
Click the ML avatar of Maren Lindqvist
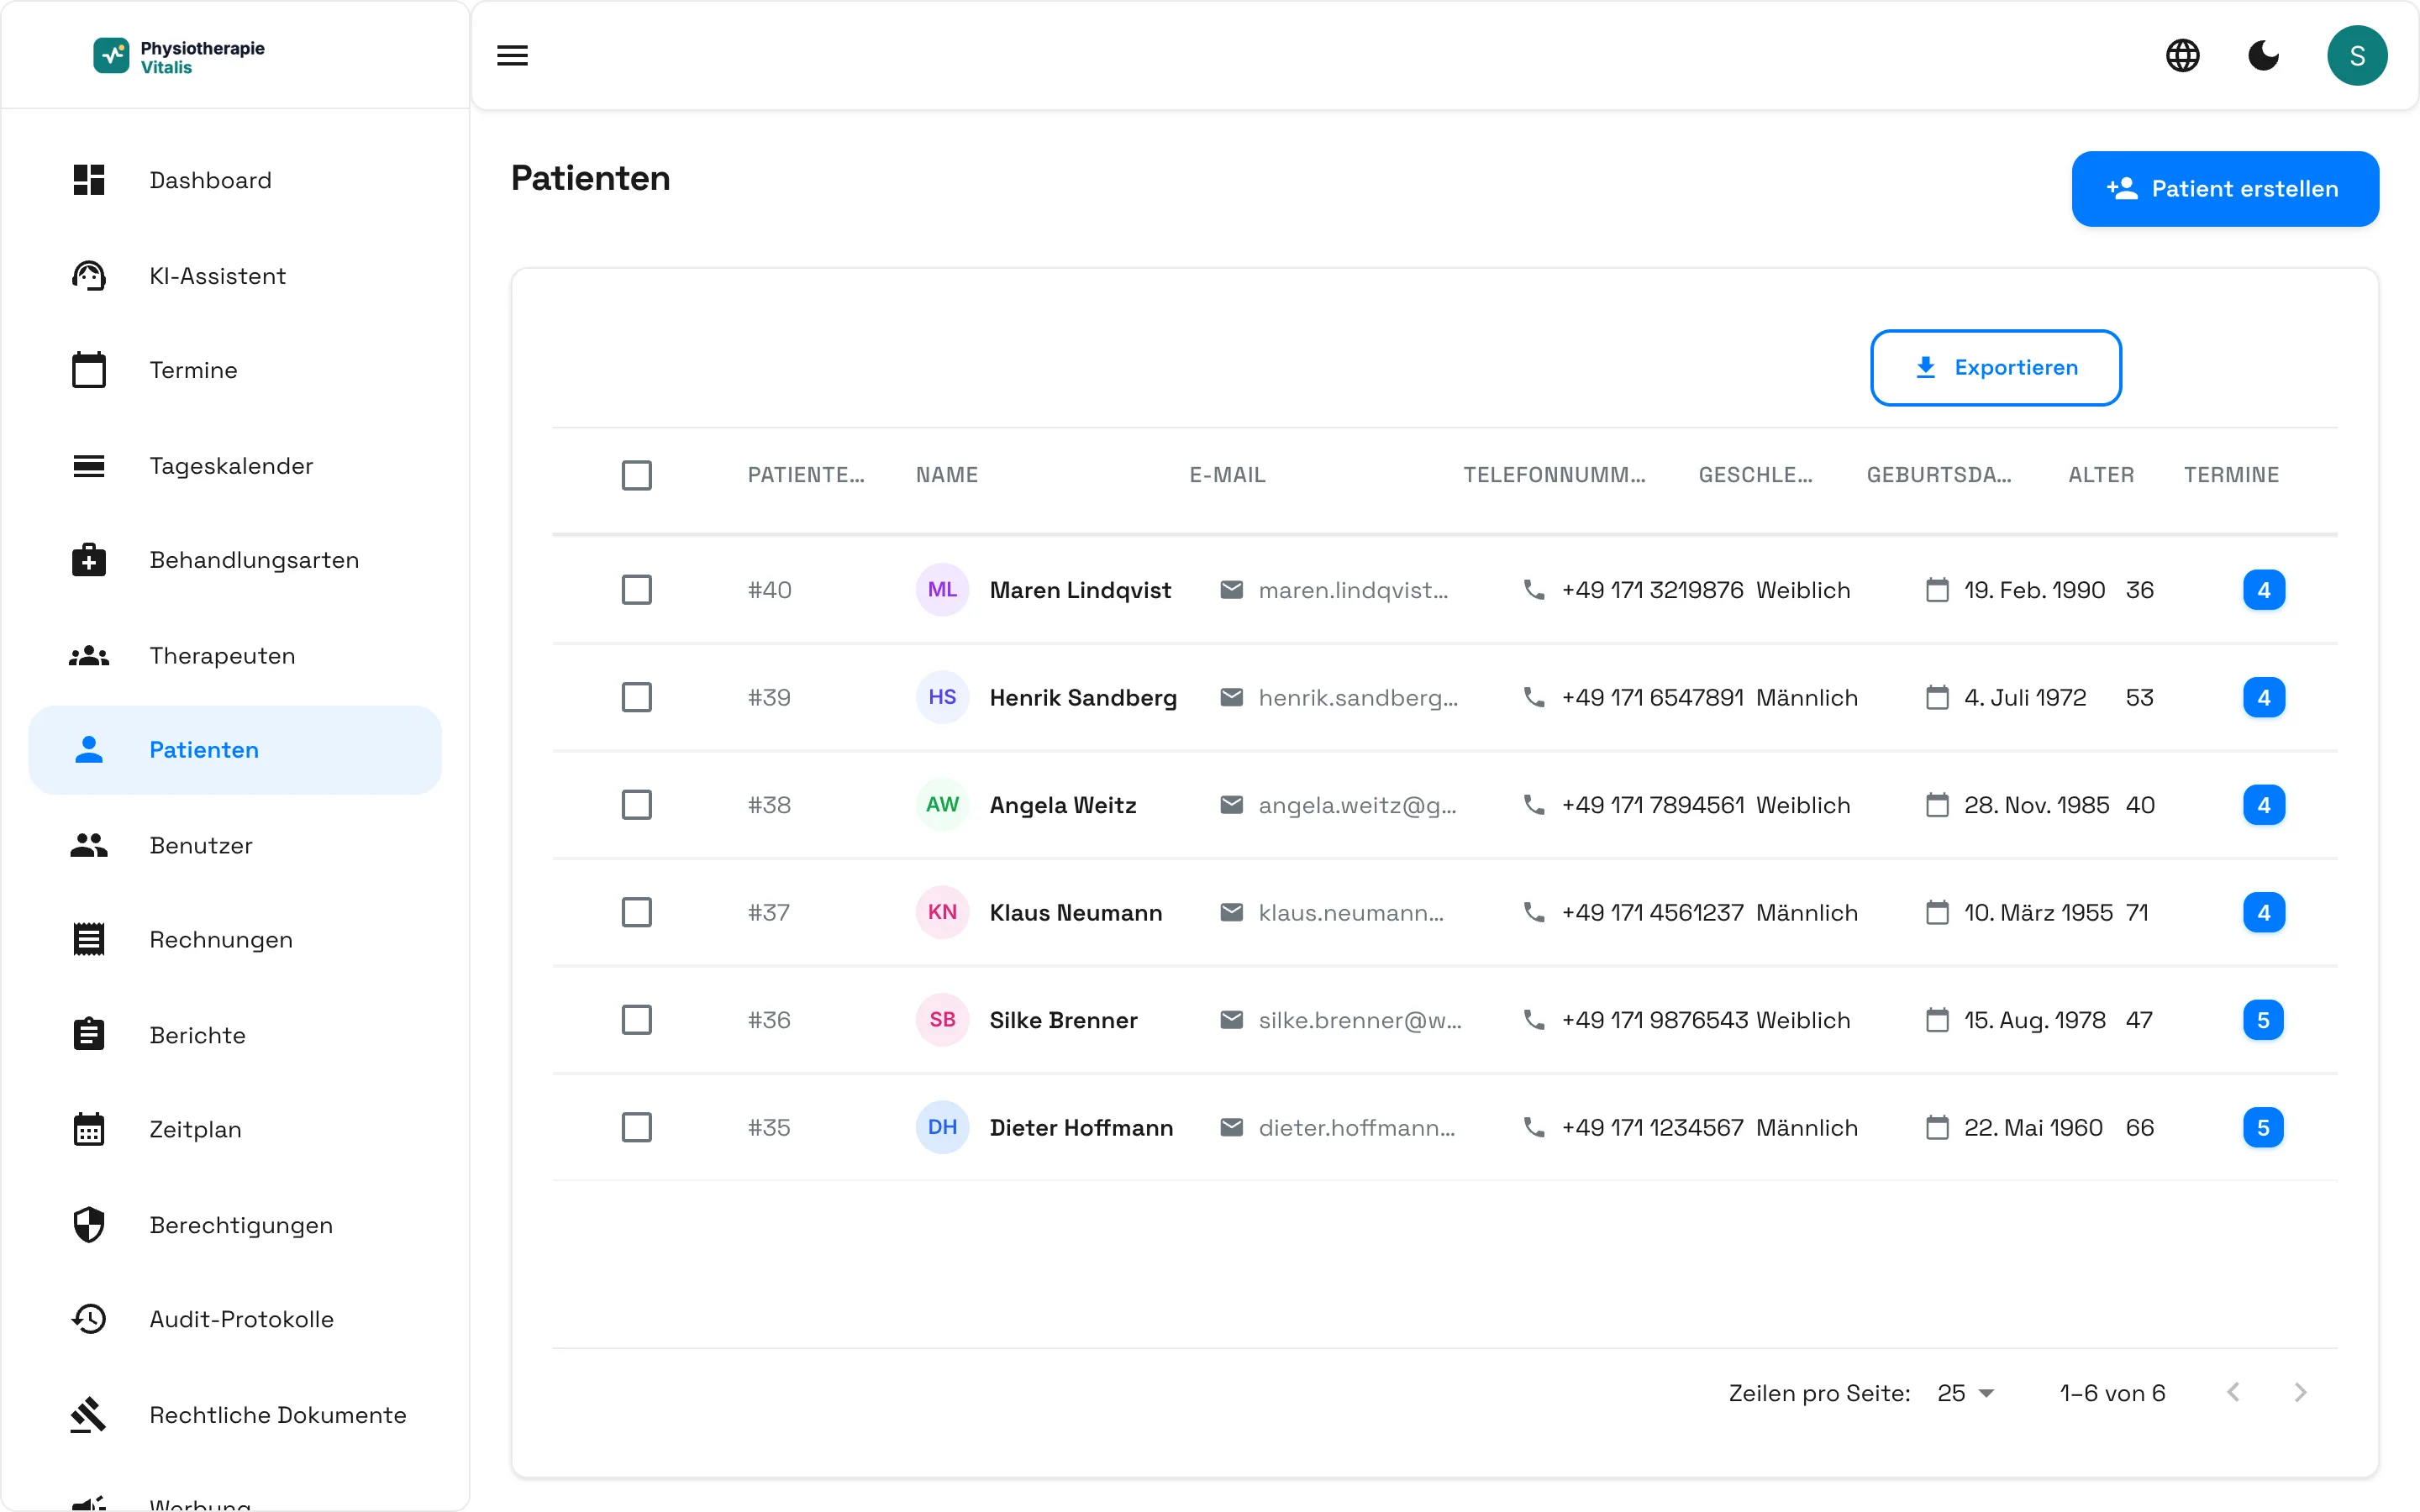(942, 590)
